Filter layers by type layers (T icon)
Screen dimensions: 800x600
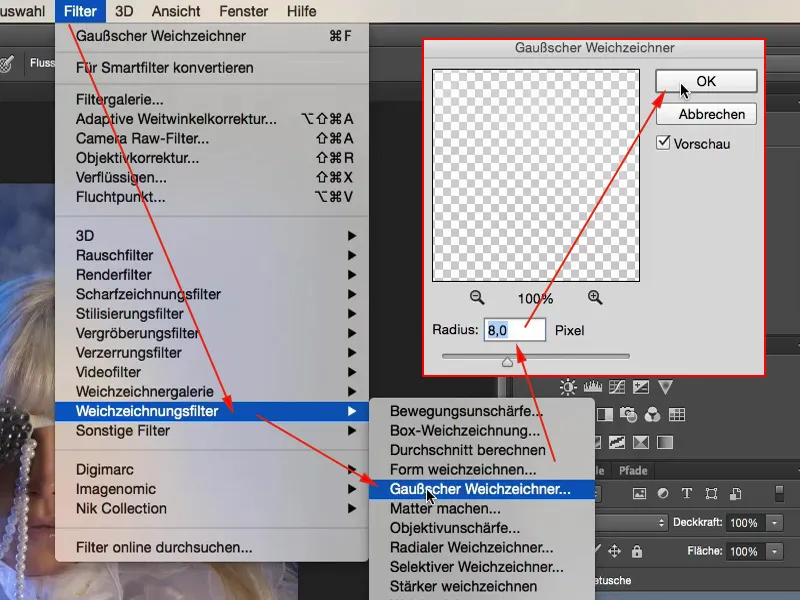coord(687,493)
